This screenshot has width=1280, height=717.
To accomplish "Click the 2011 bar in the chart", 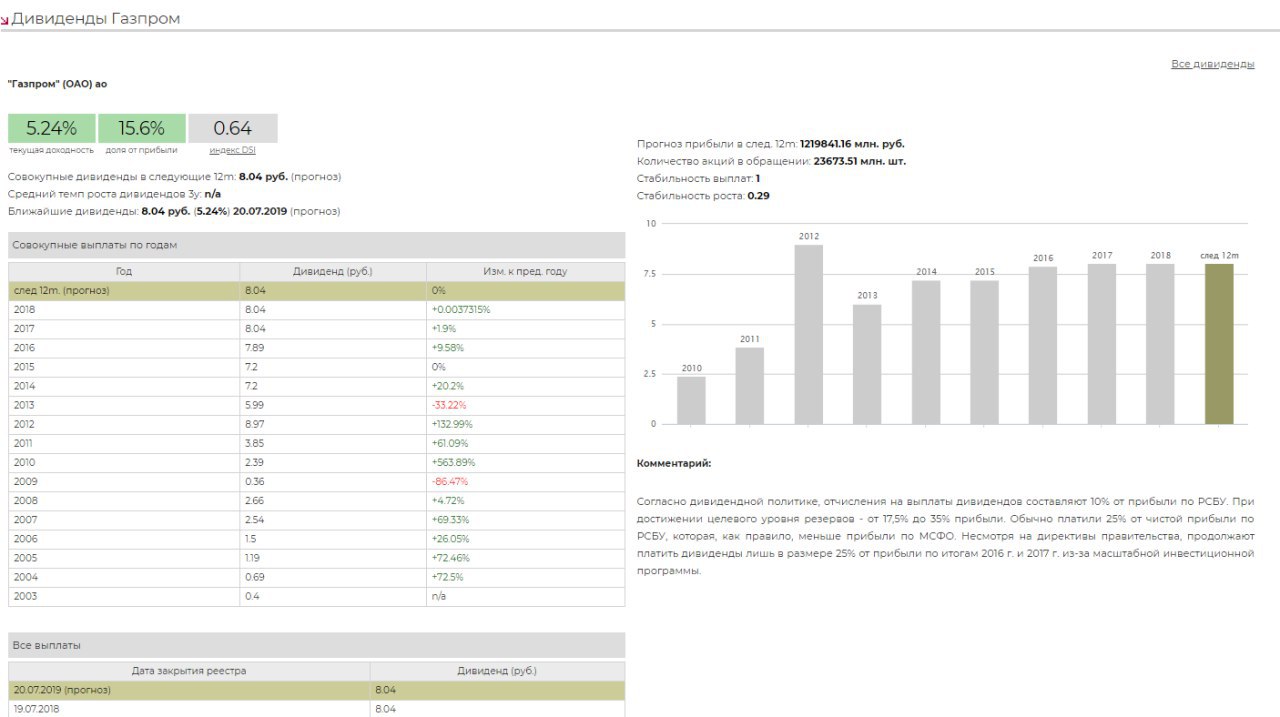I will 750,385.
